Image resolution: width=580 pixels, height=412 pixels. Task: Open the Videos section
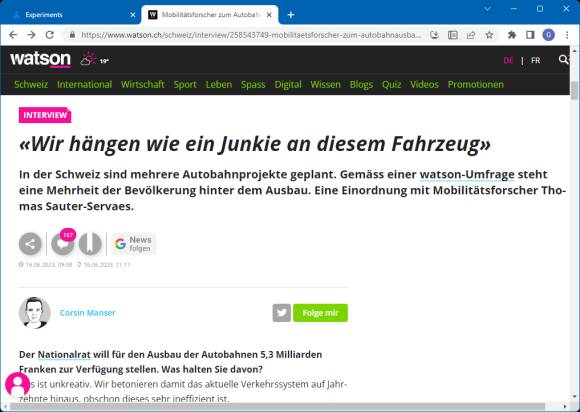click(x=424, y=84)
